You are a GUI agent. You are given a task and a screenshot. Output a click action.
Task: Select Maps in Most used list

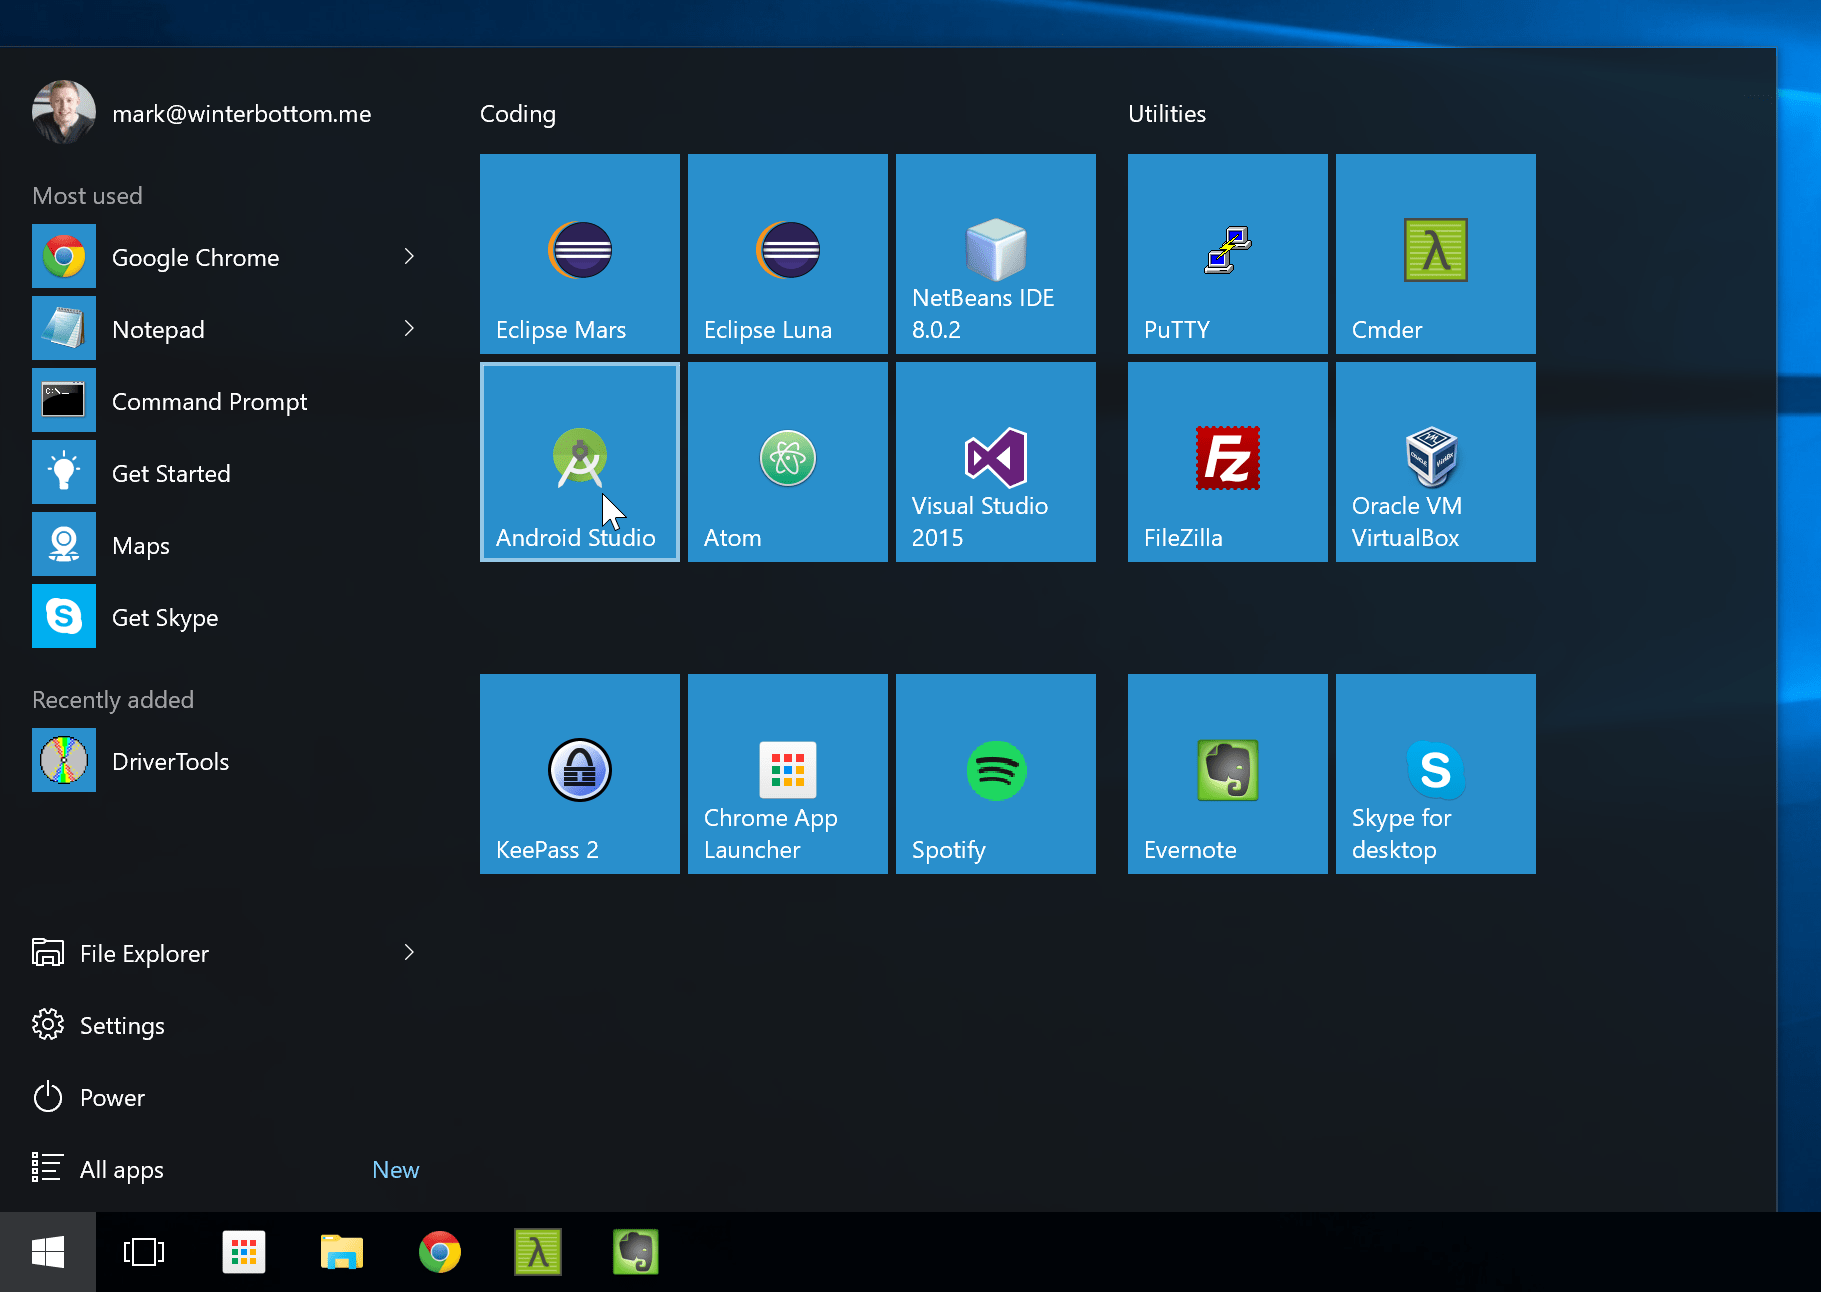pos(141,545)
